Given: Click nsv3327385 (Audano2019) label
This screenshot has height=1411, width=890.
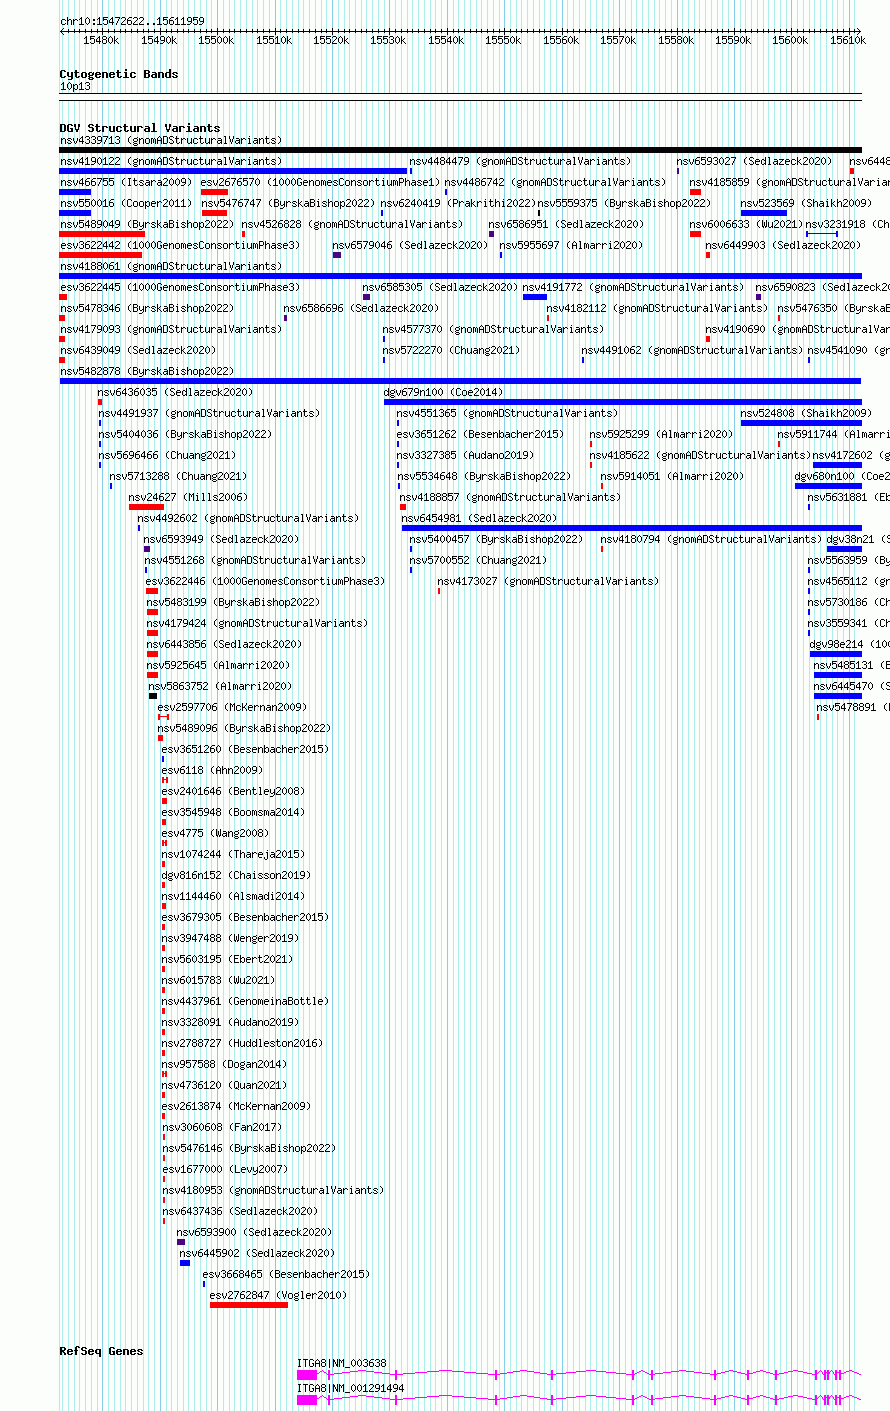Looking at the screenshot, I should (x=465, y=455).
